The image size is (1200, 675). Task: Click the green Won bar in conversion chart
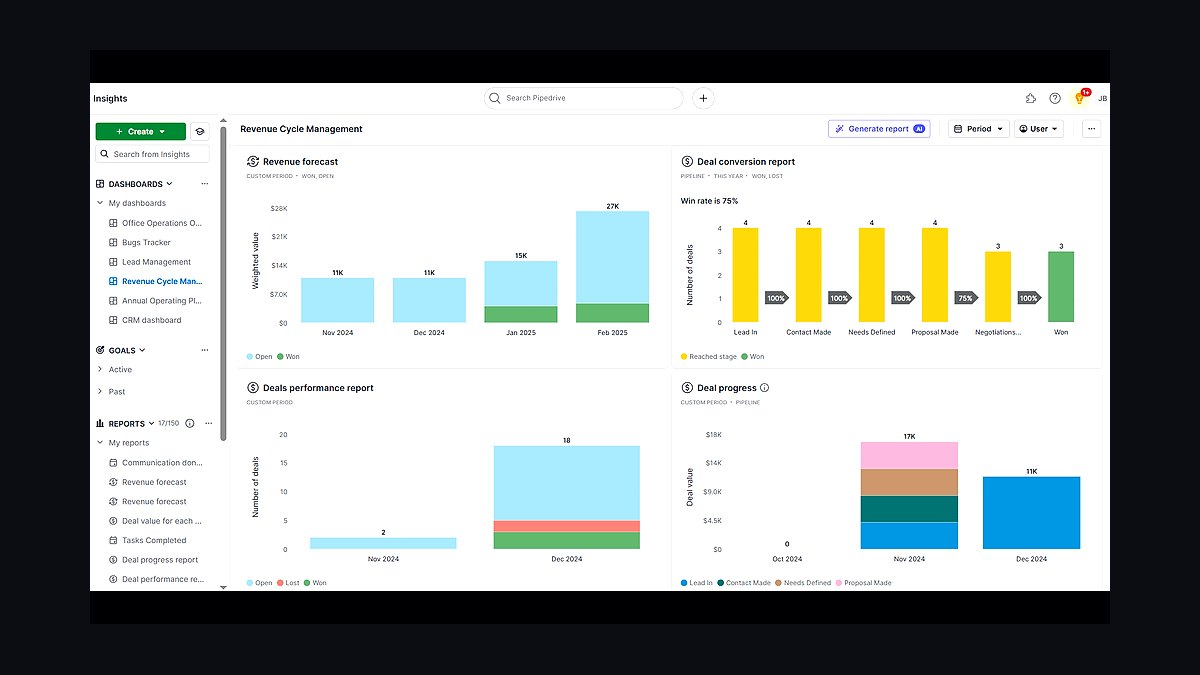[x=1061, y=287]
